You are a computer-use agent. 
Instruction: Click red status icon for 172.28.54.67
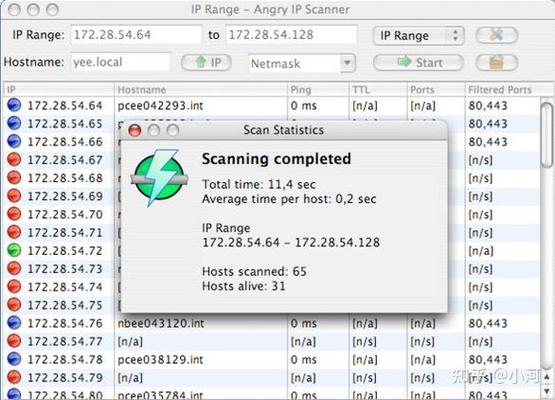14,159
